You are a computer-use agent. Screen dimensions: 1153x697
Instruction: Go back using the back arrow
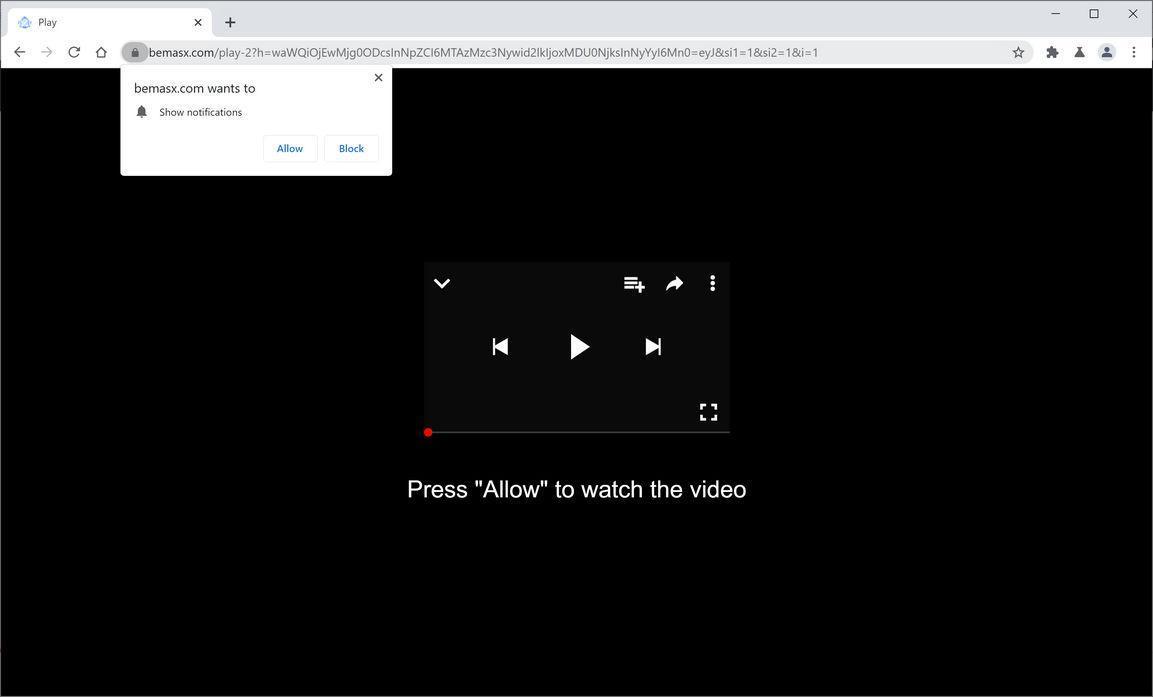[19, 52]
